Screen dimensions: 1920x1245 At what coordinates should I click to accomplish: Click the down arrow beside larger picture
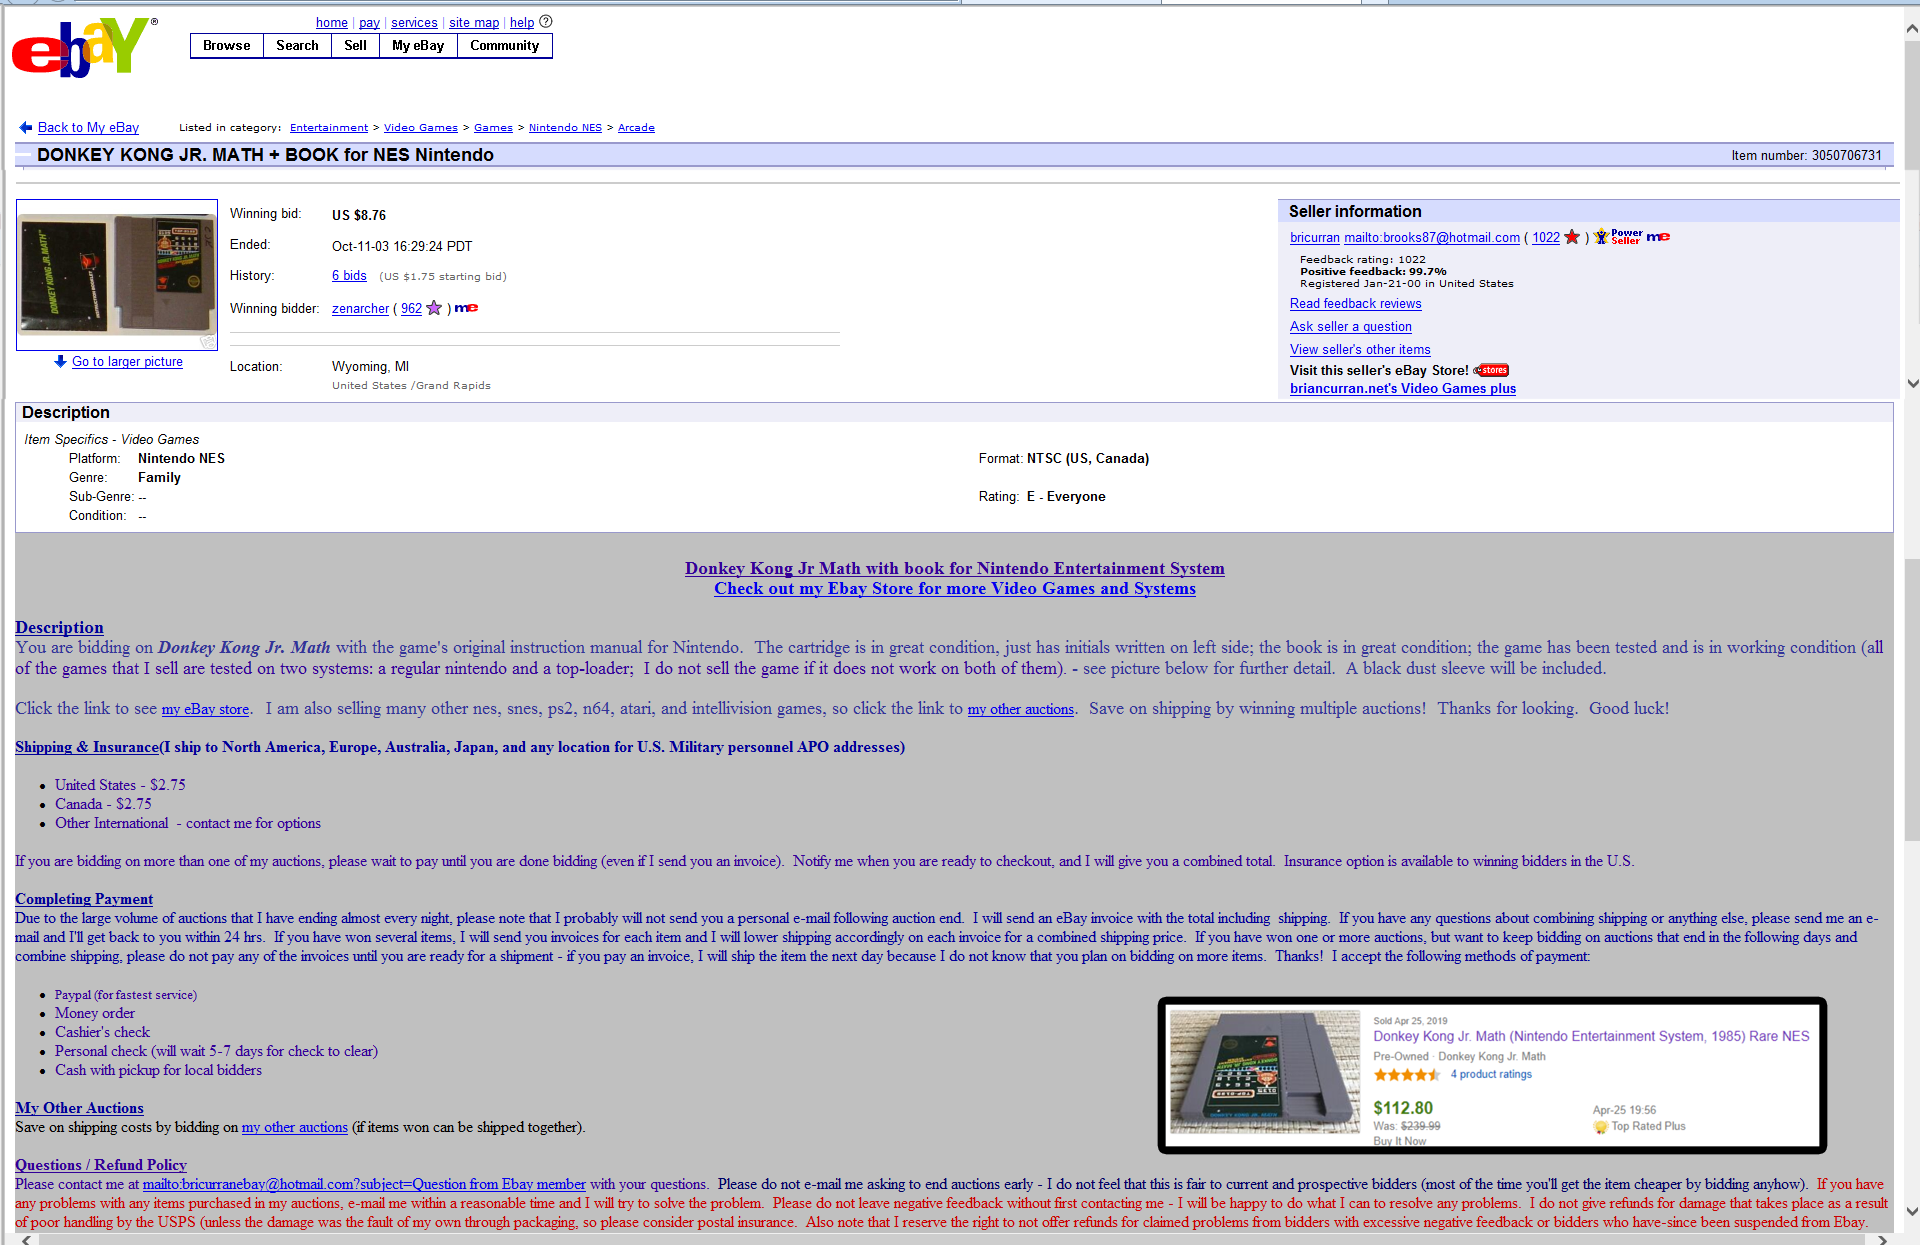60,361
